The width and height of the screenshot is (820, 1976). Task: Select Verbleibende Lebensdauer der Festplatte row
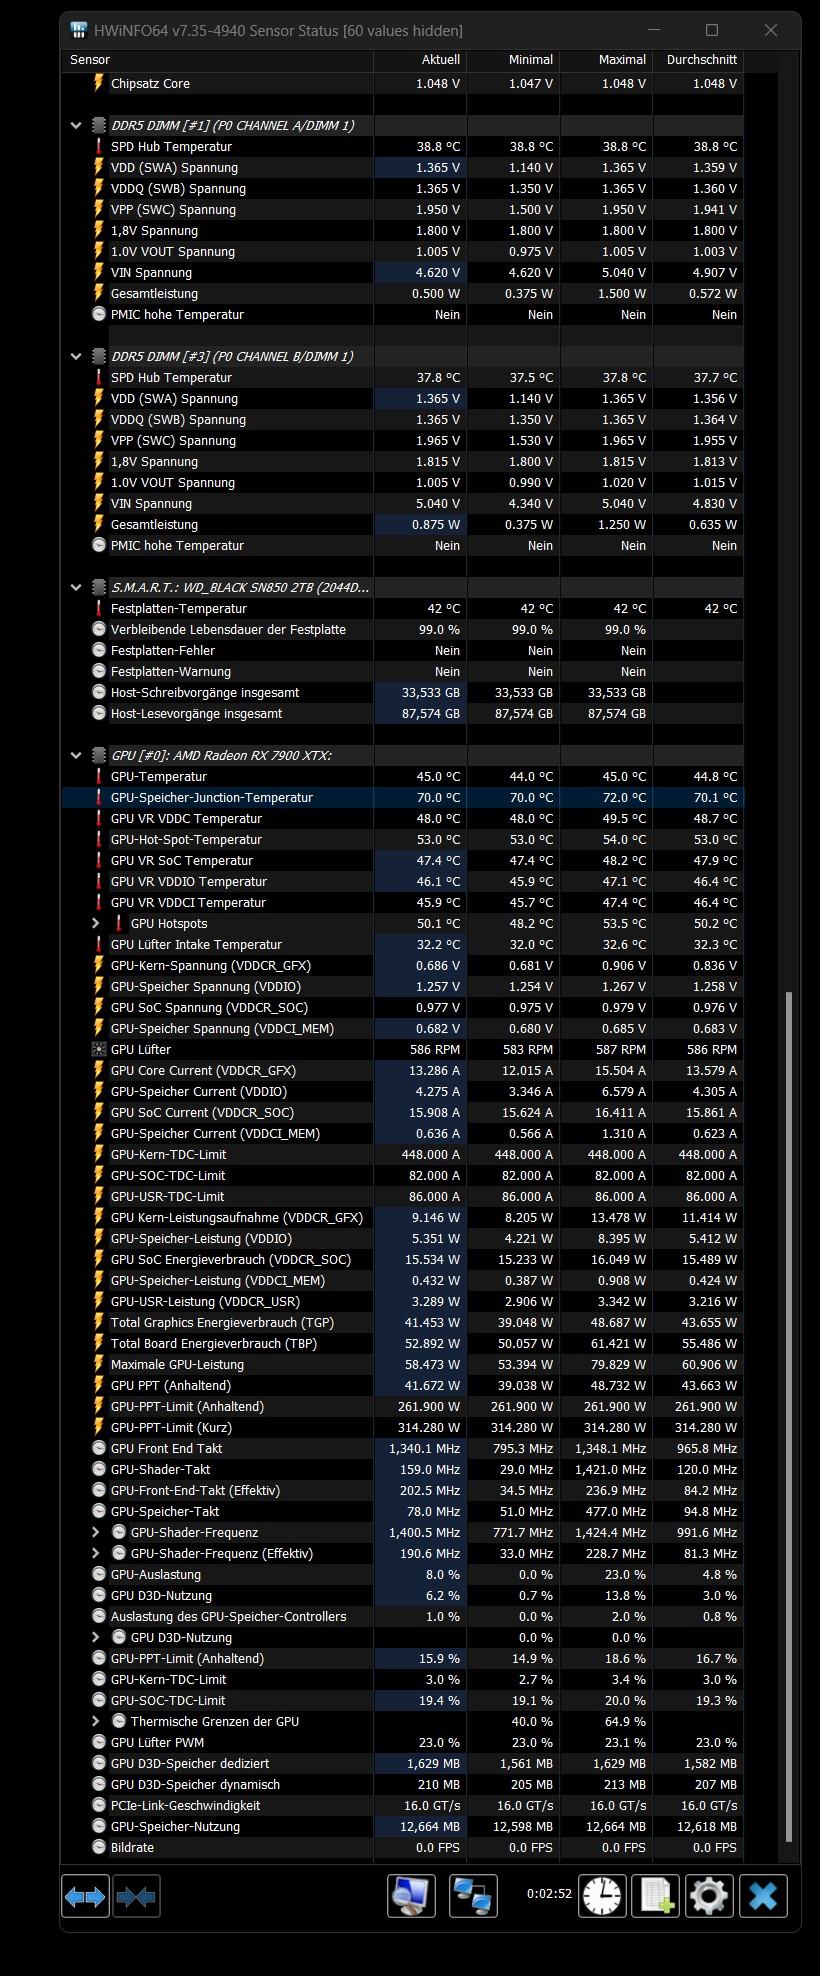coord(402,630)
